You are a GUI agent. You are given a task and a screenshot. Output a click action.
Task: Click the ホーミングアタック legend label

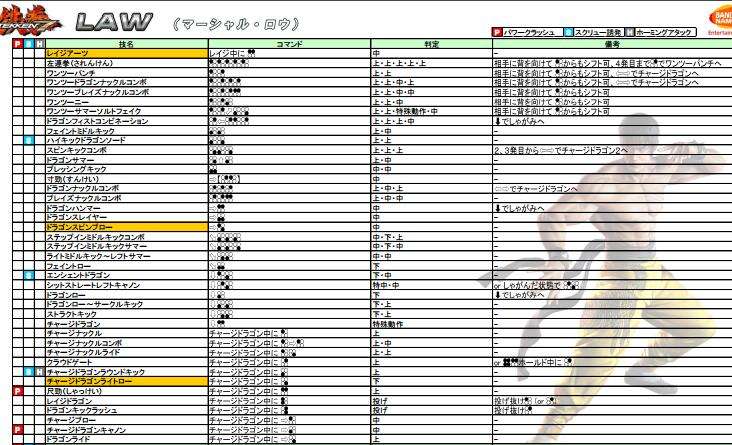663,32
